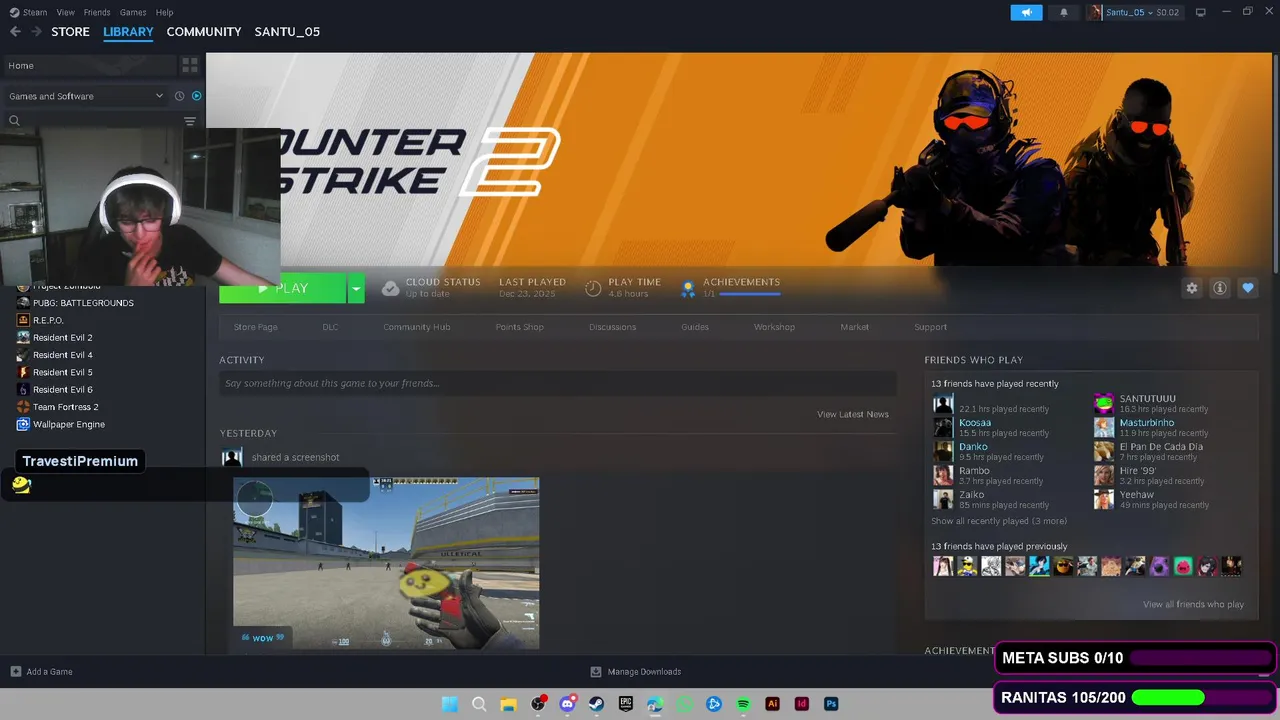The height and width of the screenshot is (720, 1280).
Task: Expand Show all recently played (3 more)
Action: [999, 521]
